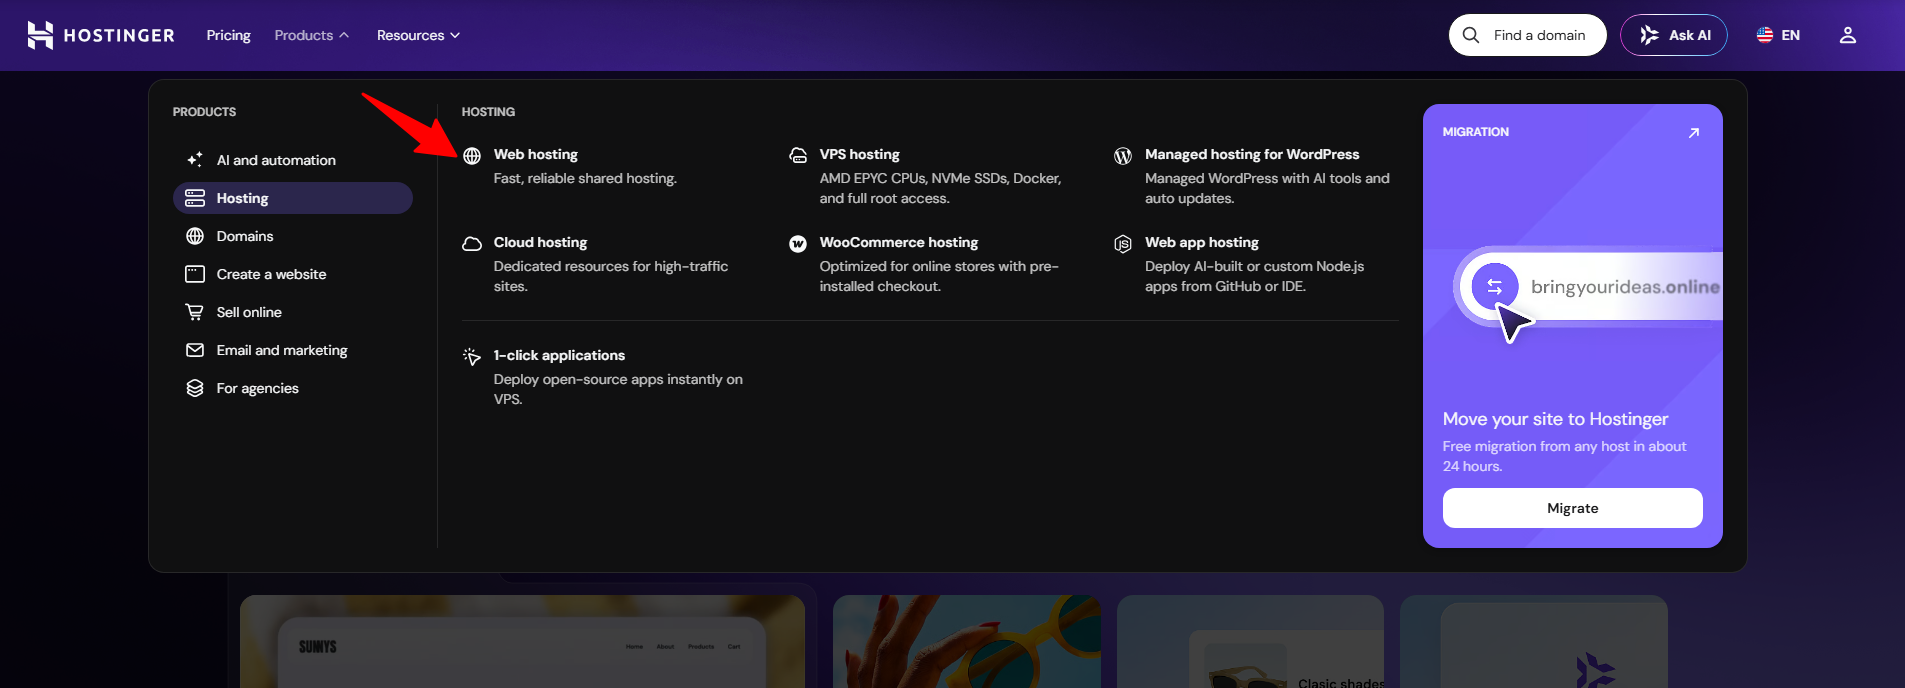Open the VPS hosting link
The height and width of the screenshot is (688, 1905).
[x=860, y=154]
